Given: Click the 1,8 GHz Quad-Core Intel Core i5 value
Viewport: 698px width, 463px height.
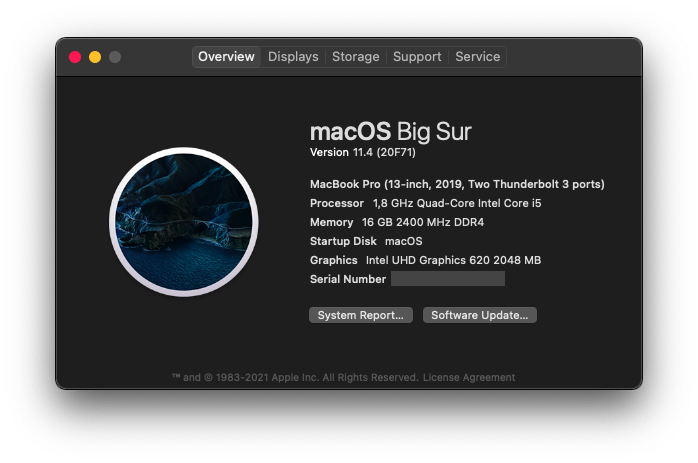Looking at the screenshot, I should (457, 203).
